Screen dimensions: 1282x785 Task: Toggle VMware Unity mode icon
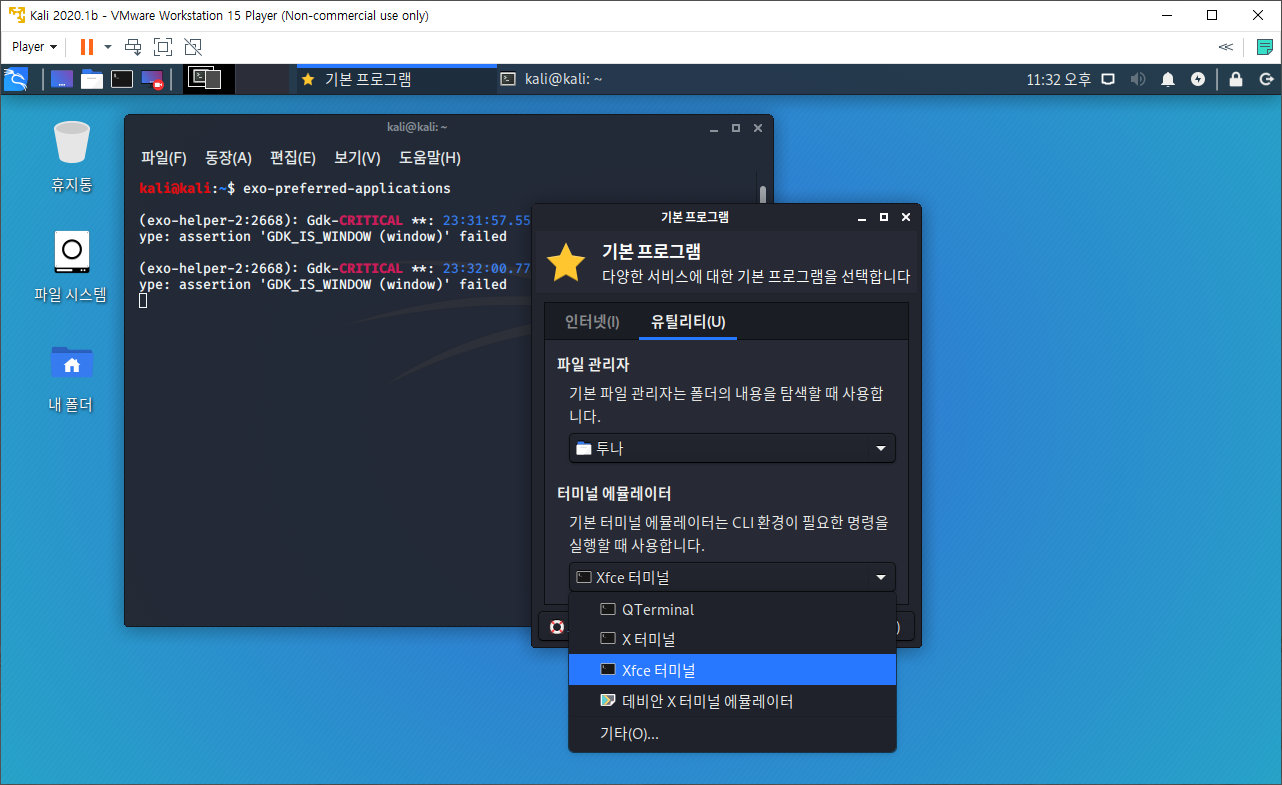click(193, 46)
